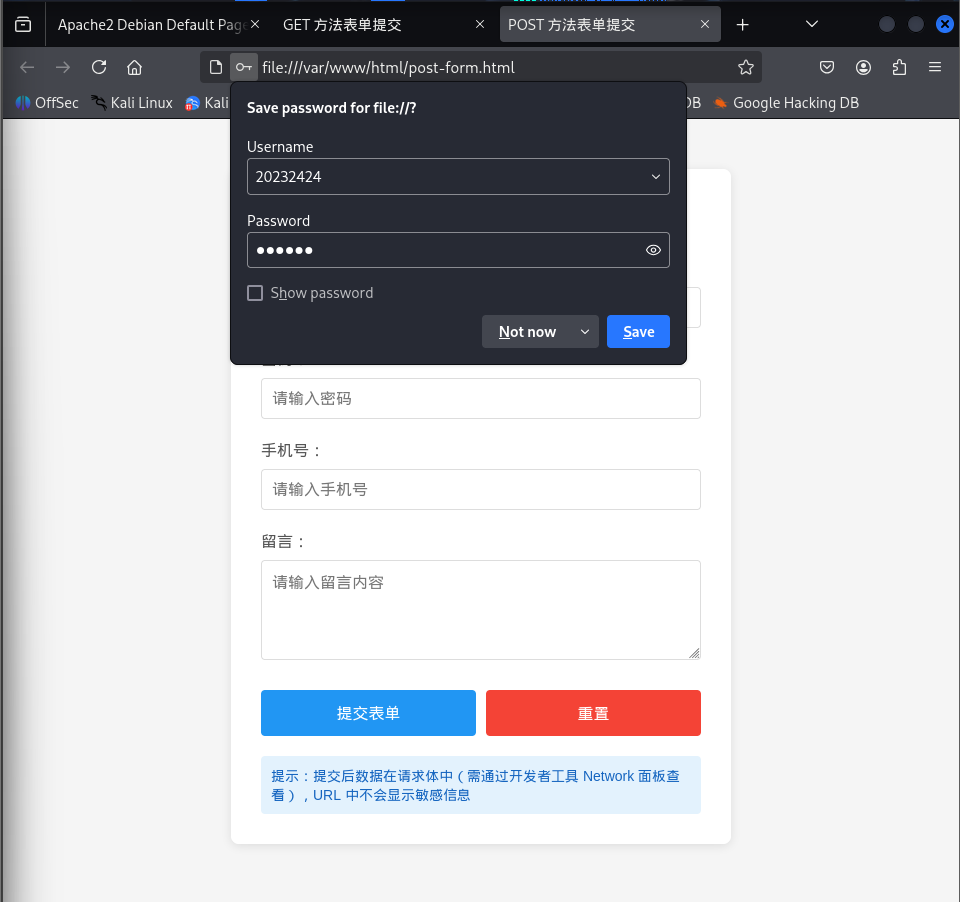Open the extensions puzzle-piece icon

pyautogui.click(x=899, y=67)
